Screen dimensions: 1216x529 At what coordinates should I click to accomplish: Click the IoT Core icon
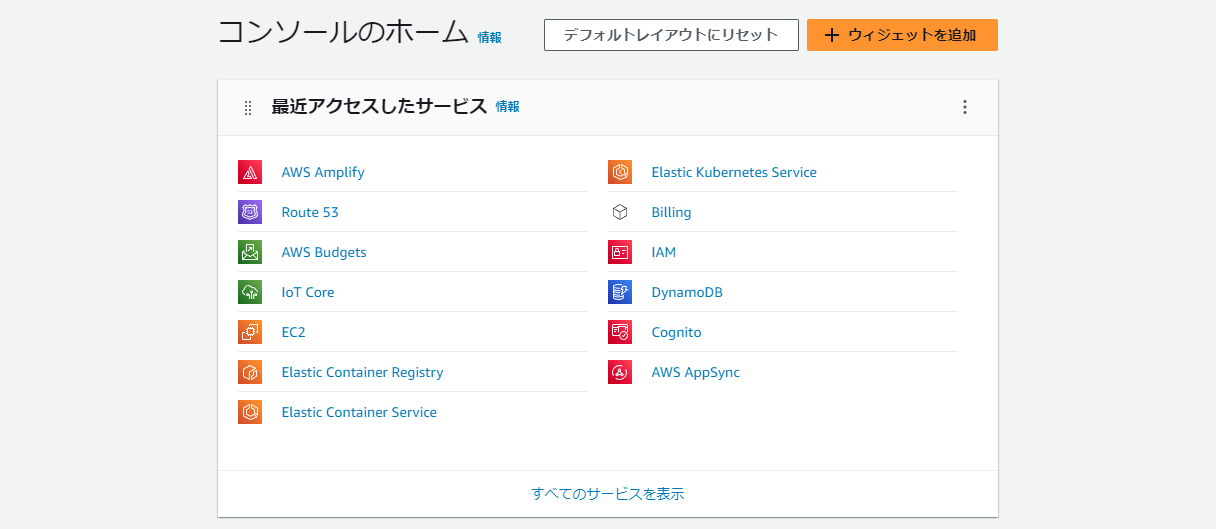coord(250,292)
